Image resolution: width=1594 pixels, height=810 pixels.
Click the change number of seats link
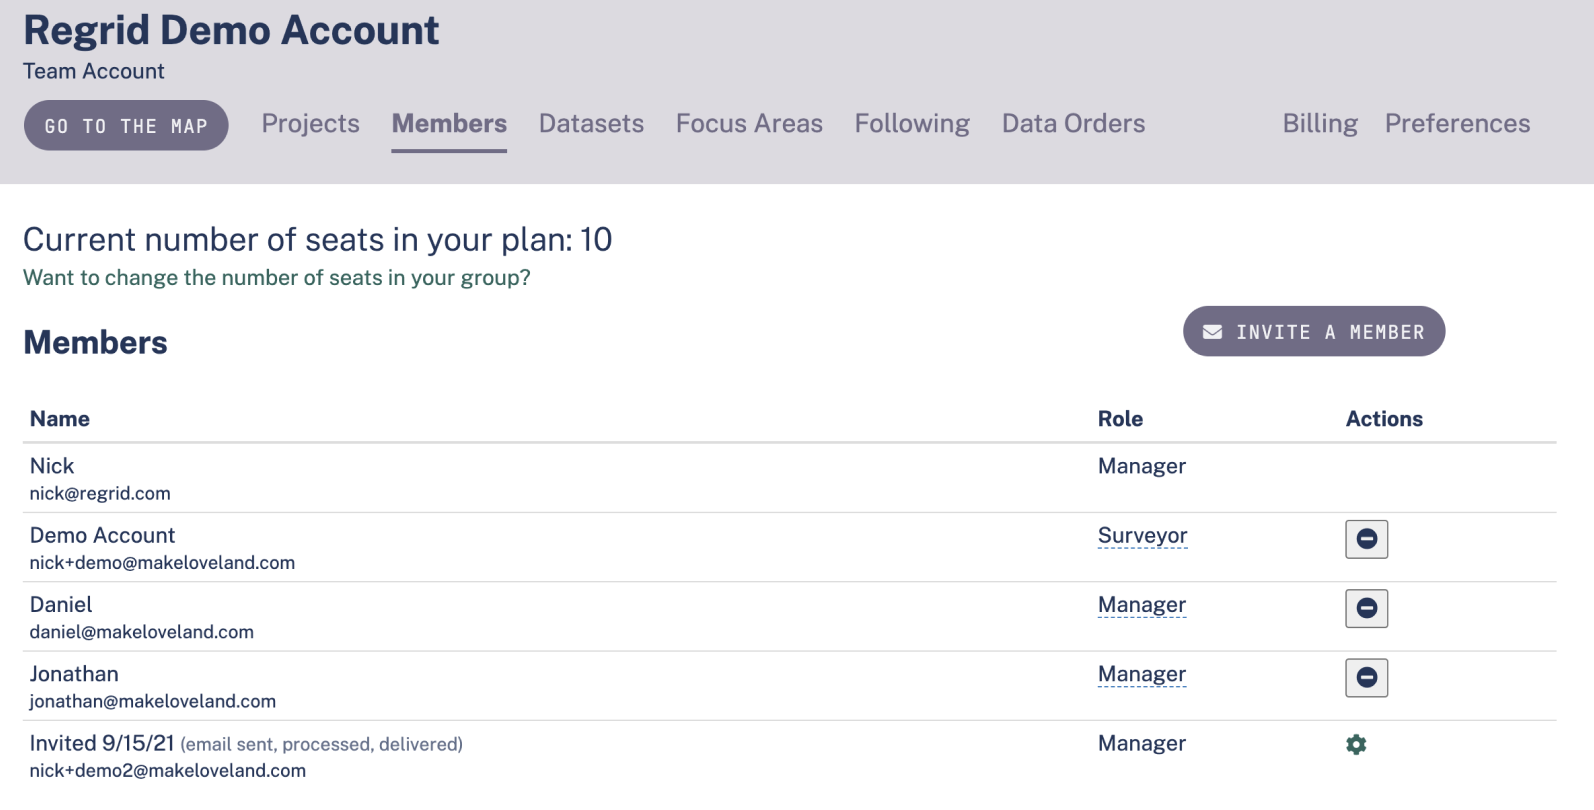pyautogui.click(x=277, y=278)
